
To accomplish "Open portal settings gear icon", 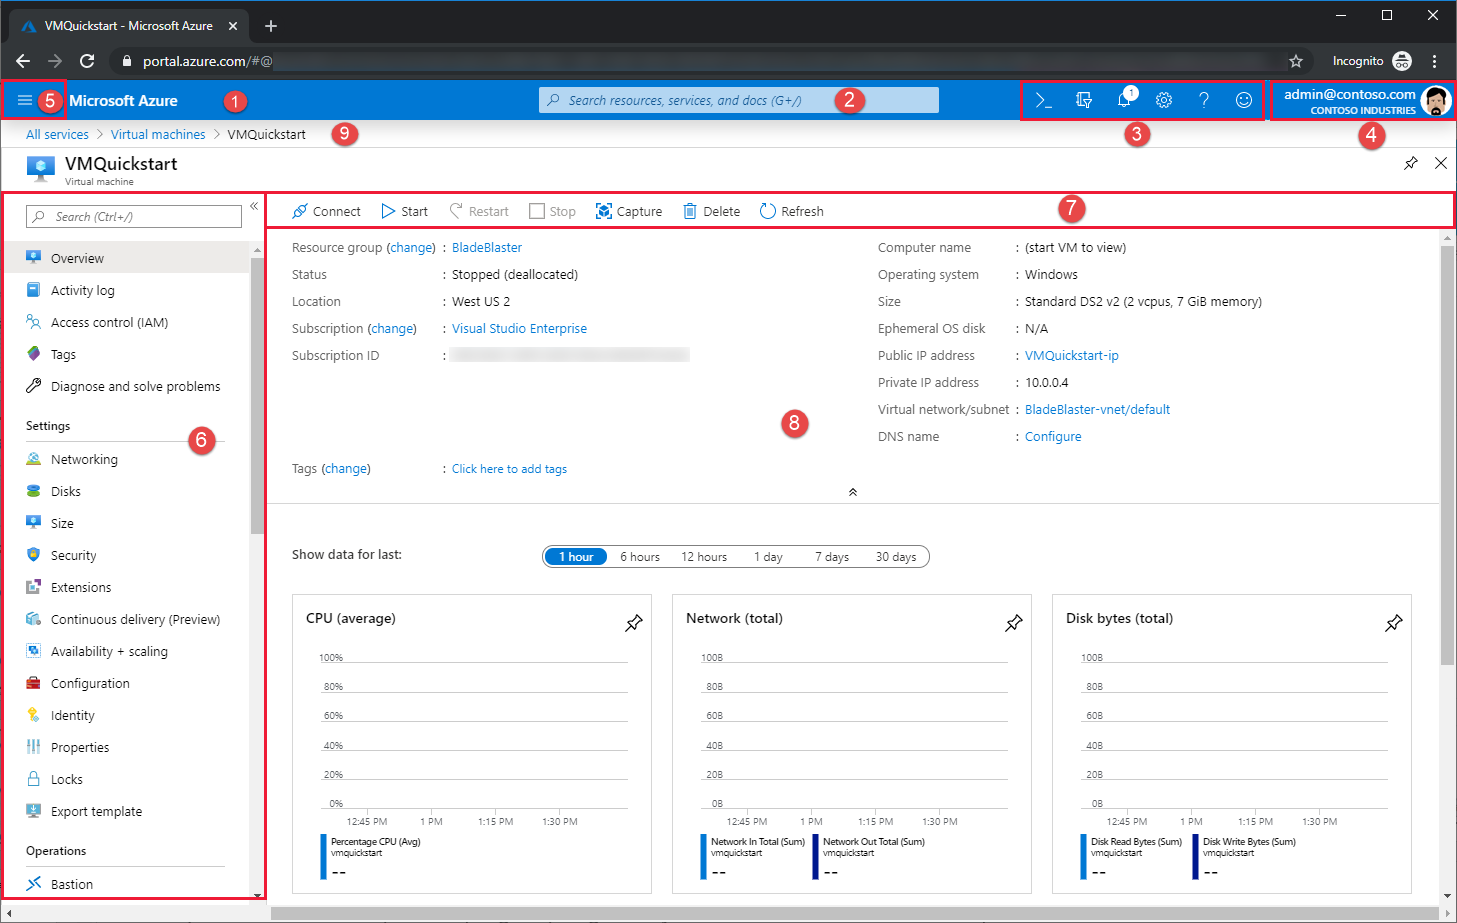I will [x=1164, y=100].
